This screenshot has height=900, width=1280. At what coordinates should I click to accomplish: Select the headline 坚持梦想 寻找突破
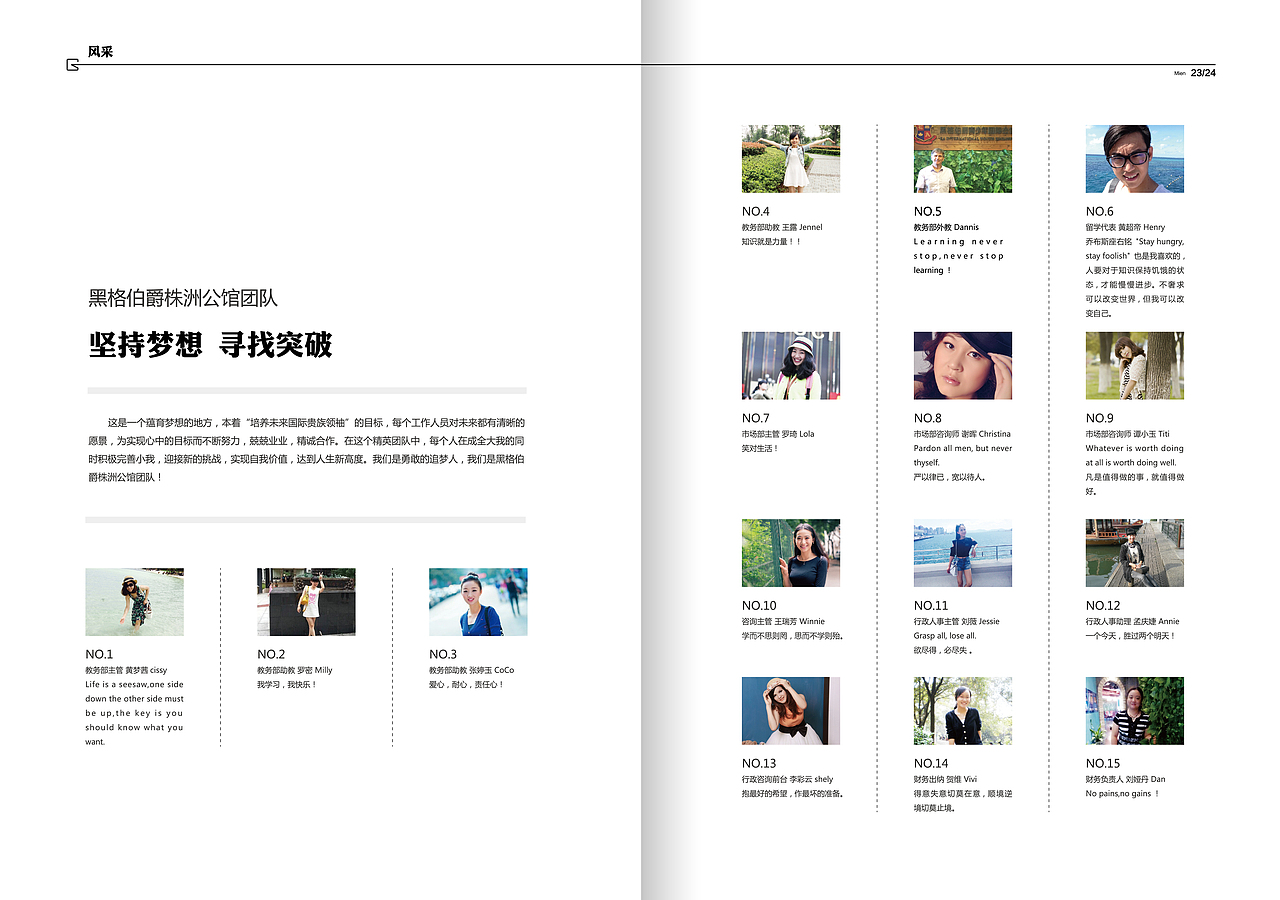coord(210,345)
